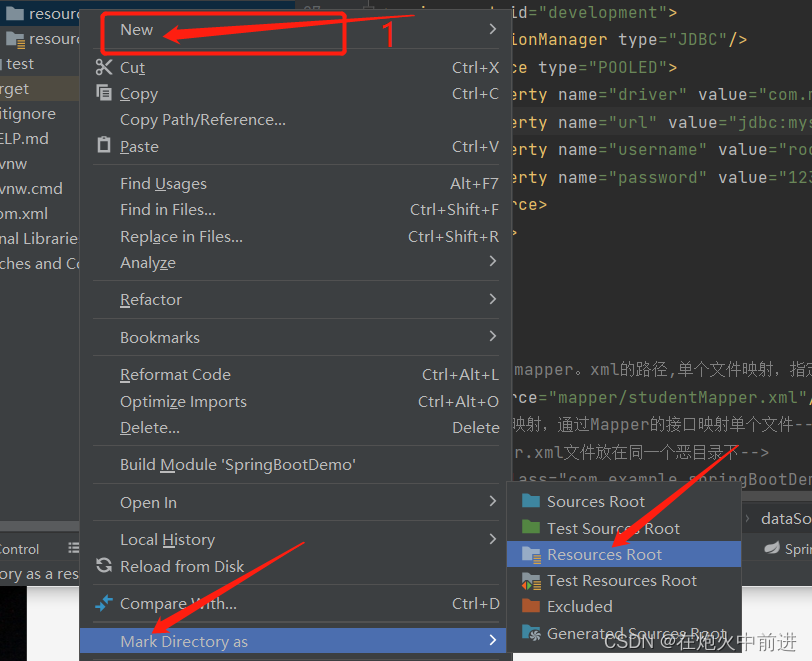Expand the Bookmarks submenu arrow

click(x=492, y=336)
